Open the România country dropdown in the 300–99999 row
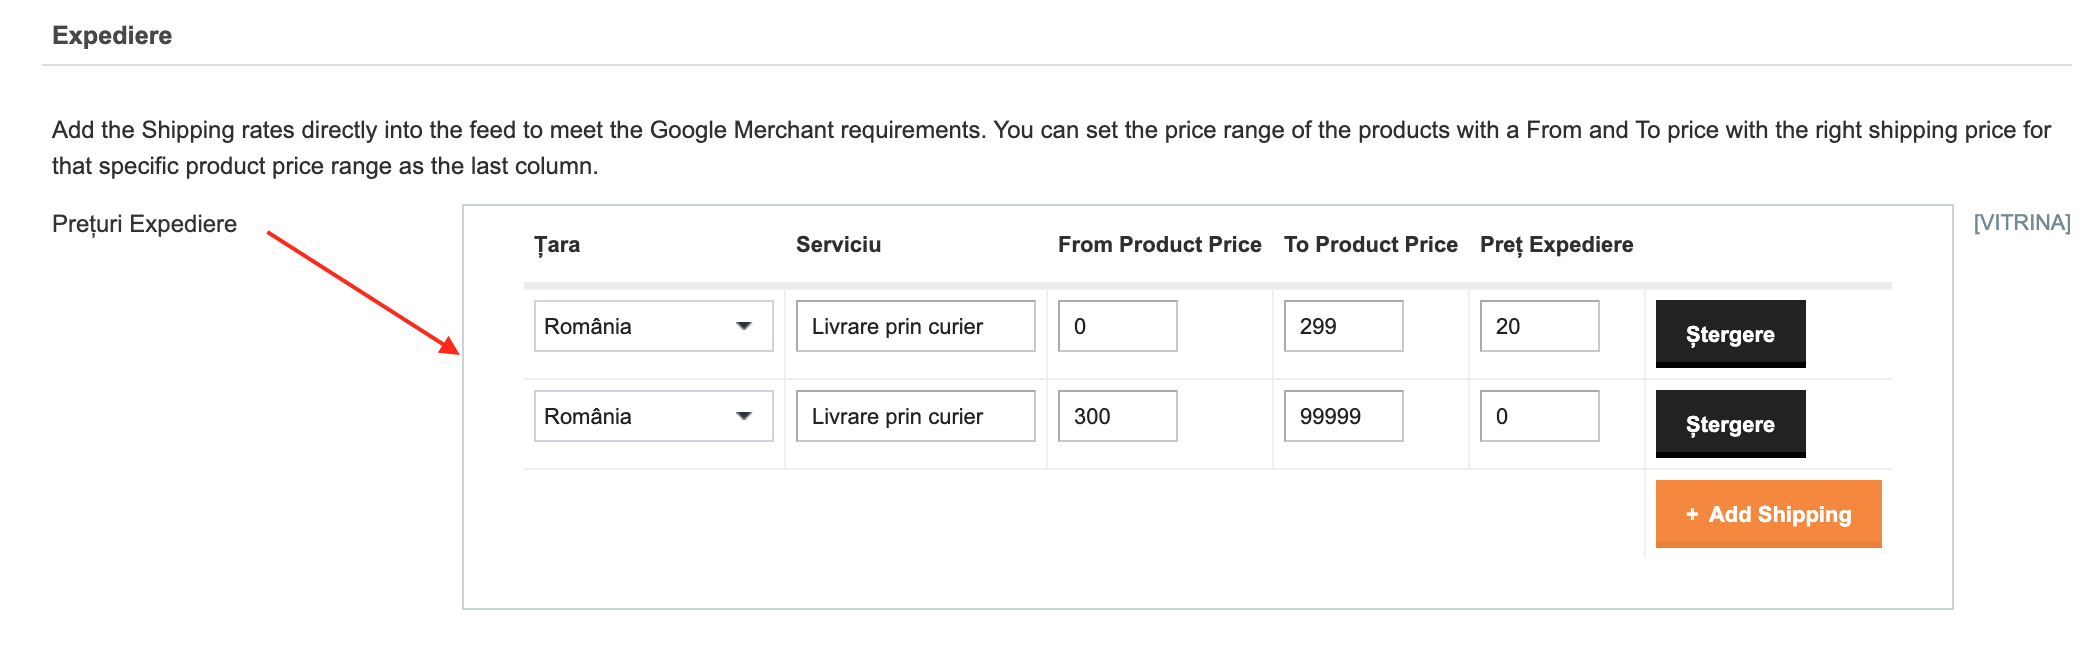 click(x=653, y=416)
